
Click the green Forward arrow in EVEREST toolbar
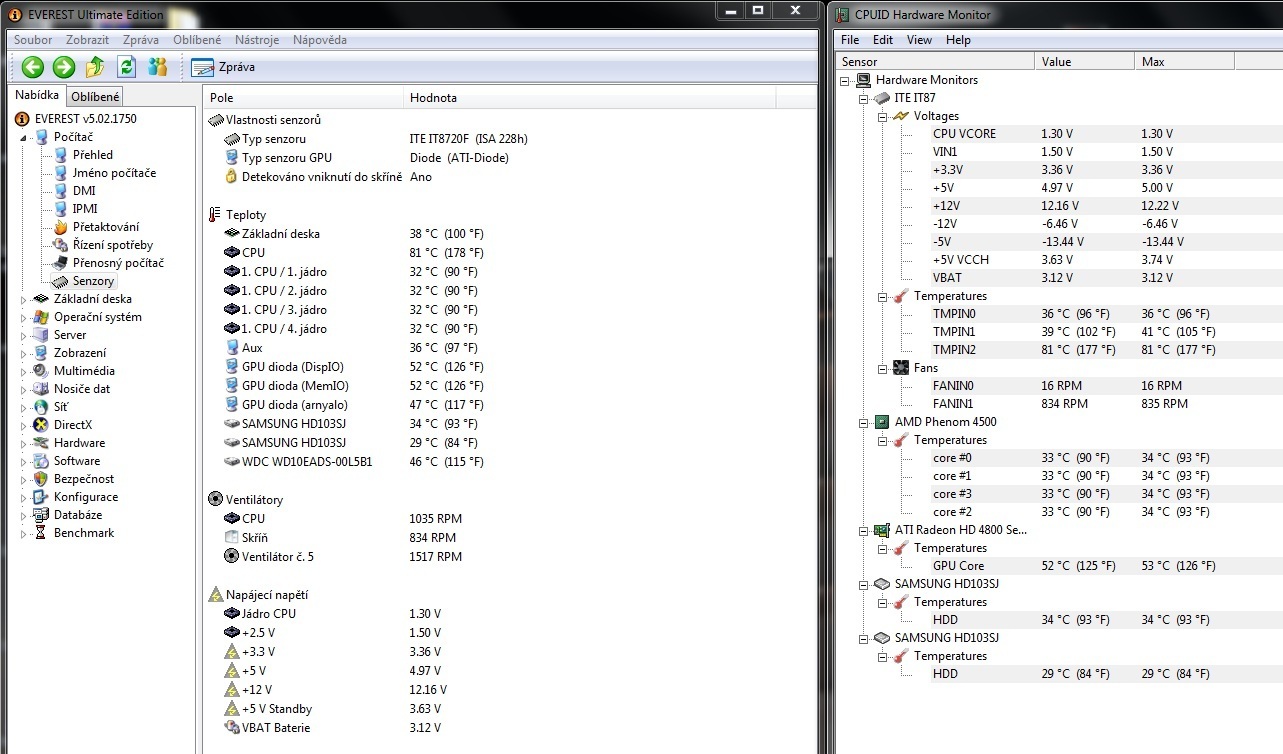(x=64, y=67)
